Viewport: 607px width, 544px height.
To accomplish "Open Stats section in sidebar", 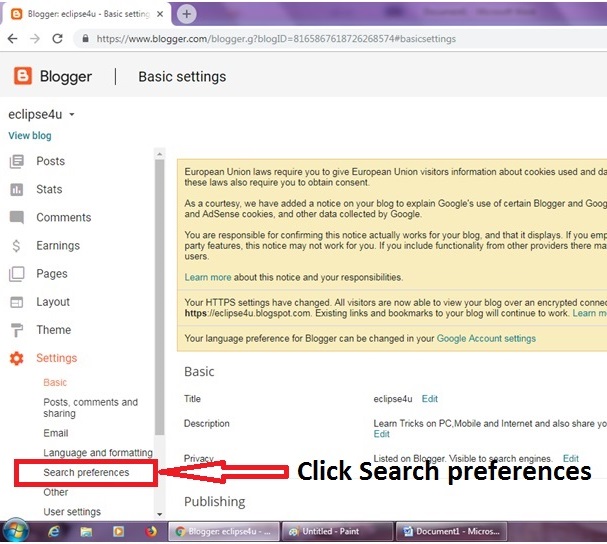I will [x=49, y=189].
